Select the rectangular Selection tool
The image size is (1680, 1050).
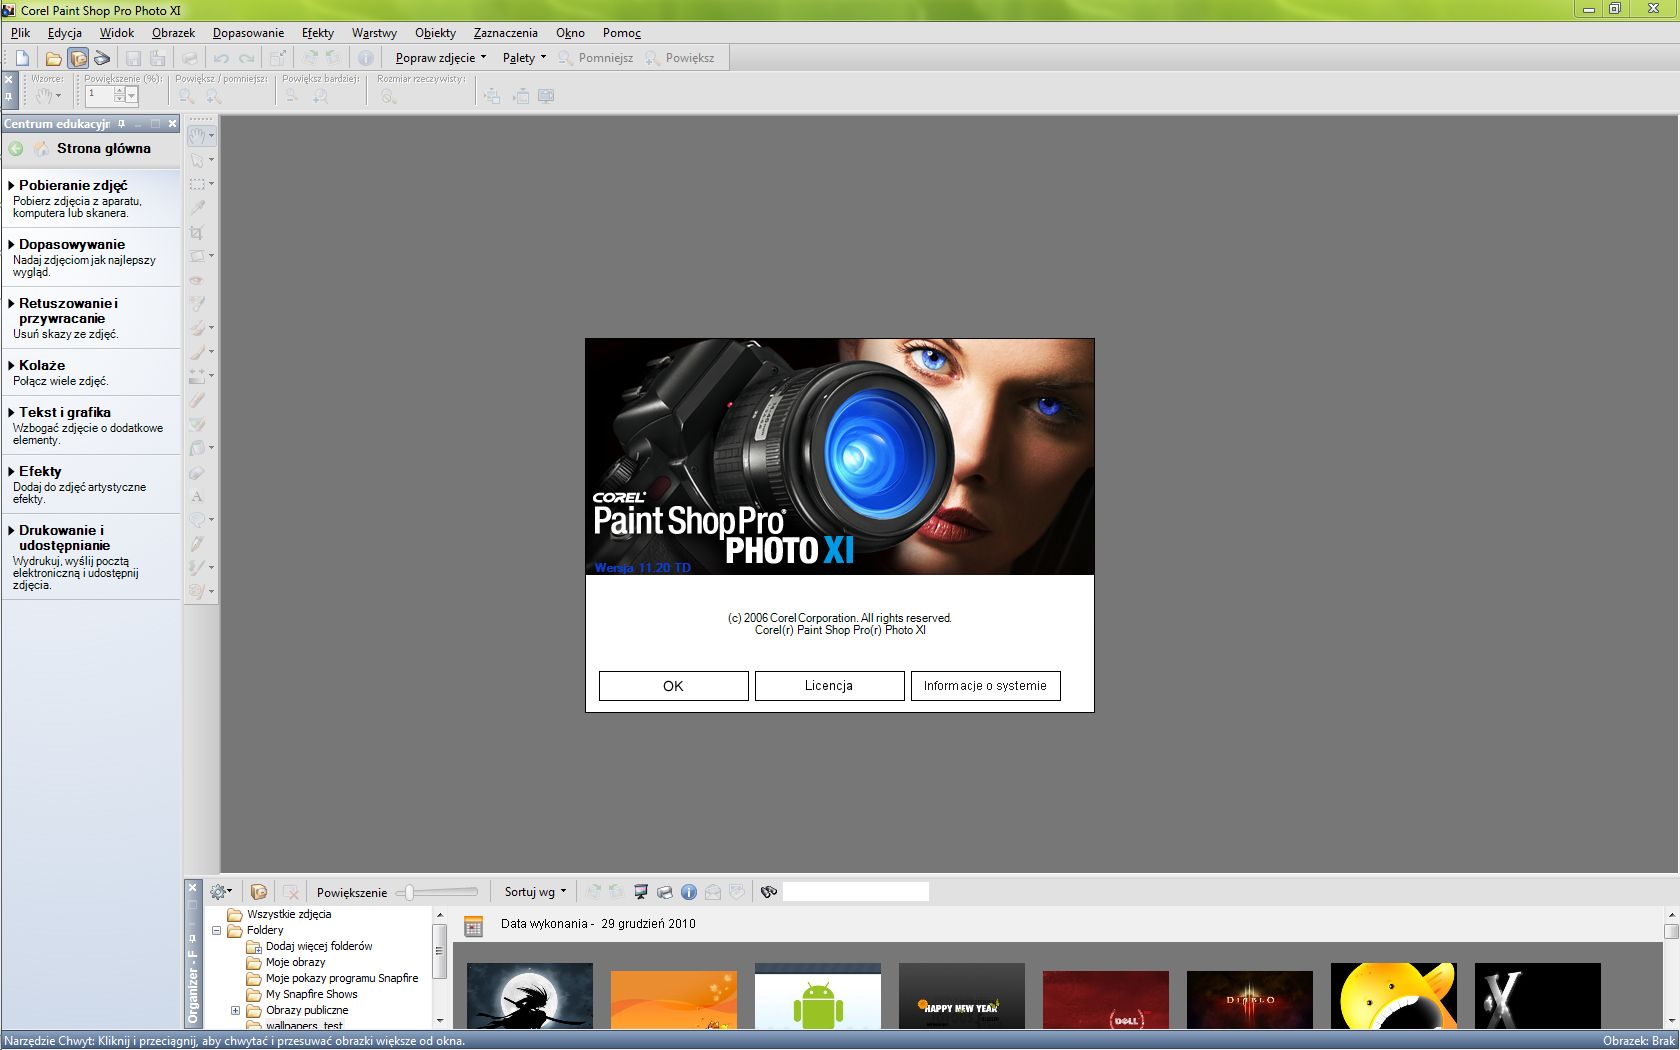point(197,184)
